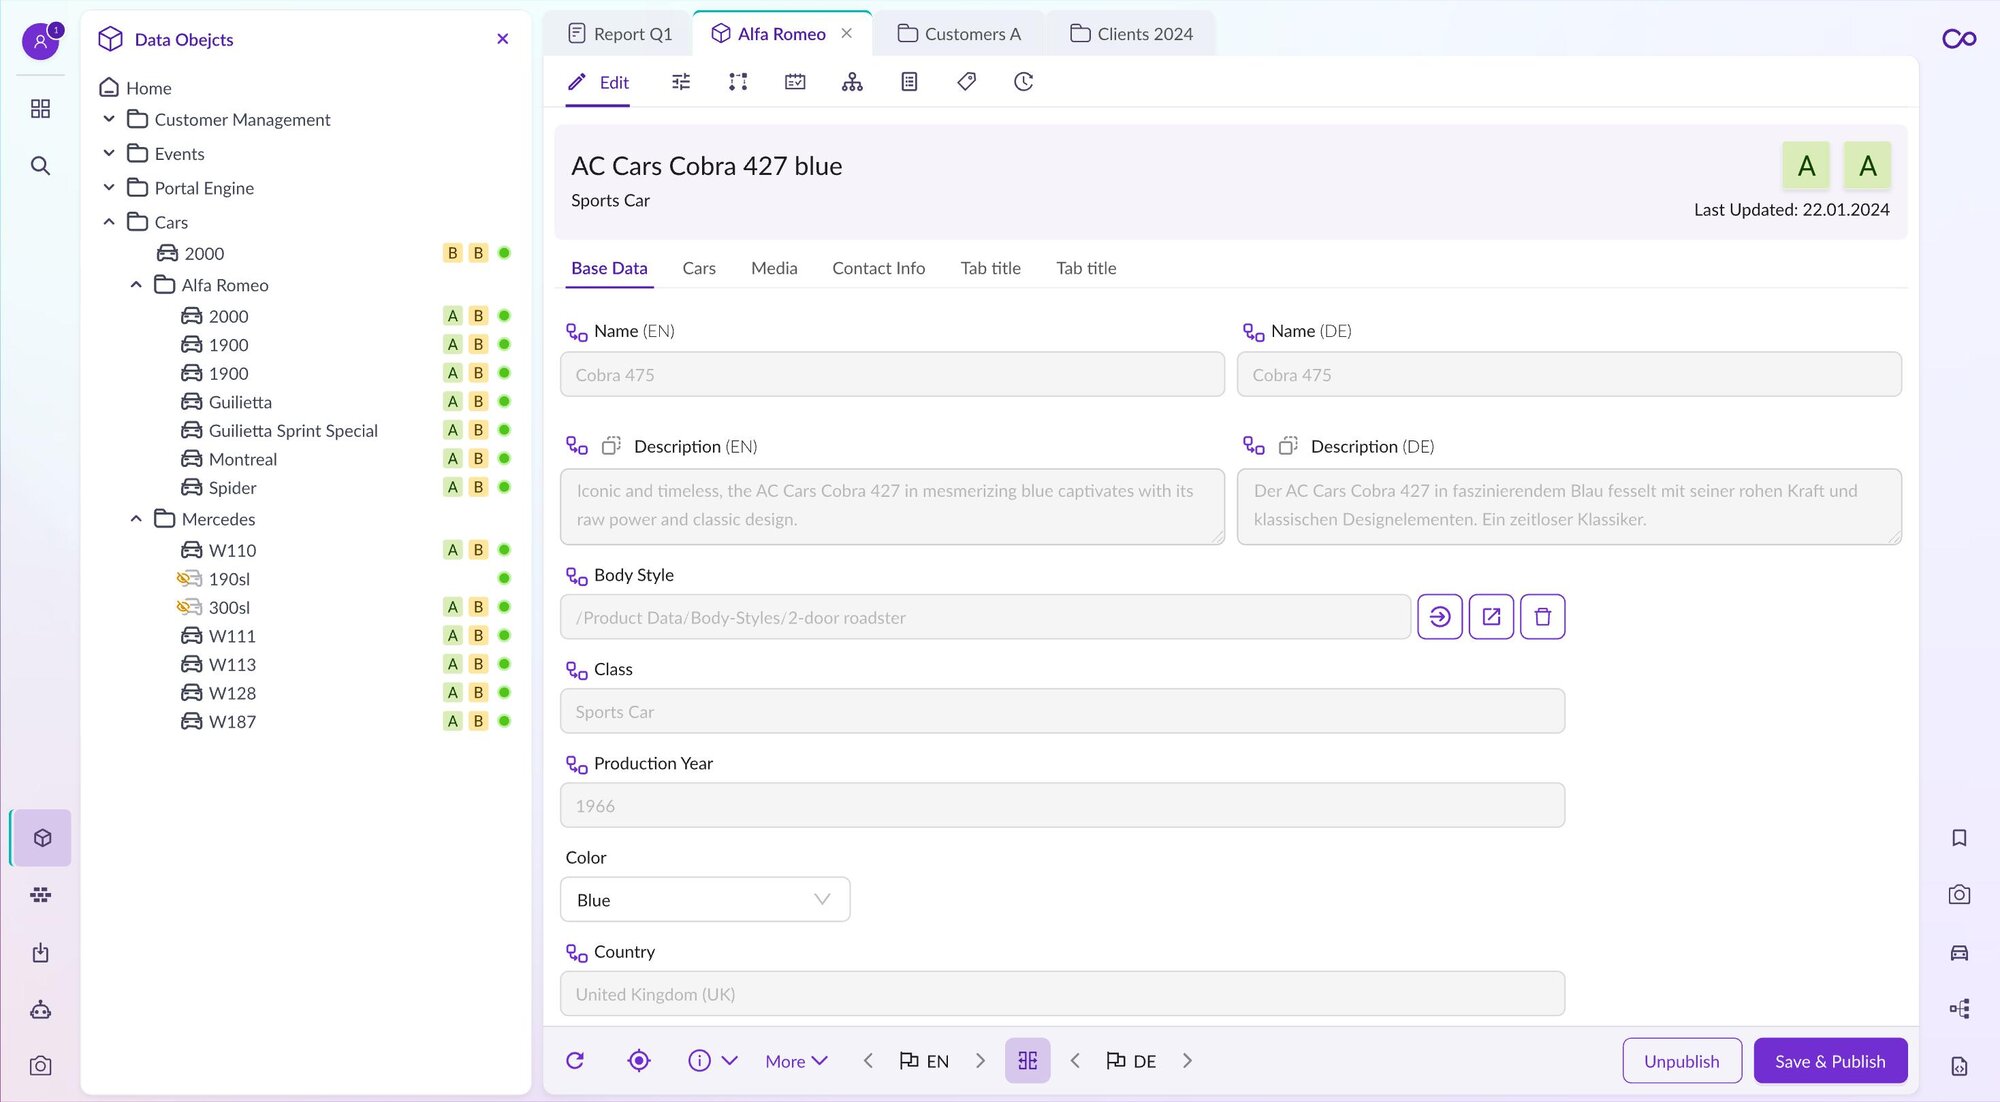Click the Name (EN) input field
The width and height of the screenshot is (2000, 1102).
tap(892, 374)
